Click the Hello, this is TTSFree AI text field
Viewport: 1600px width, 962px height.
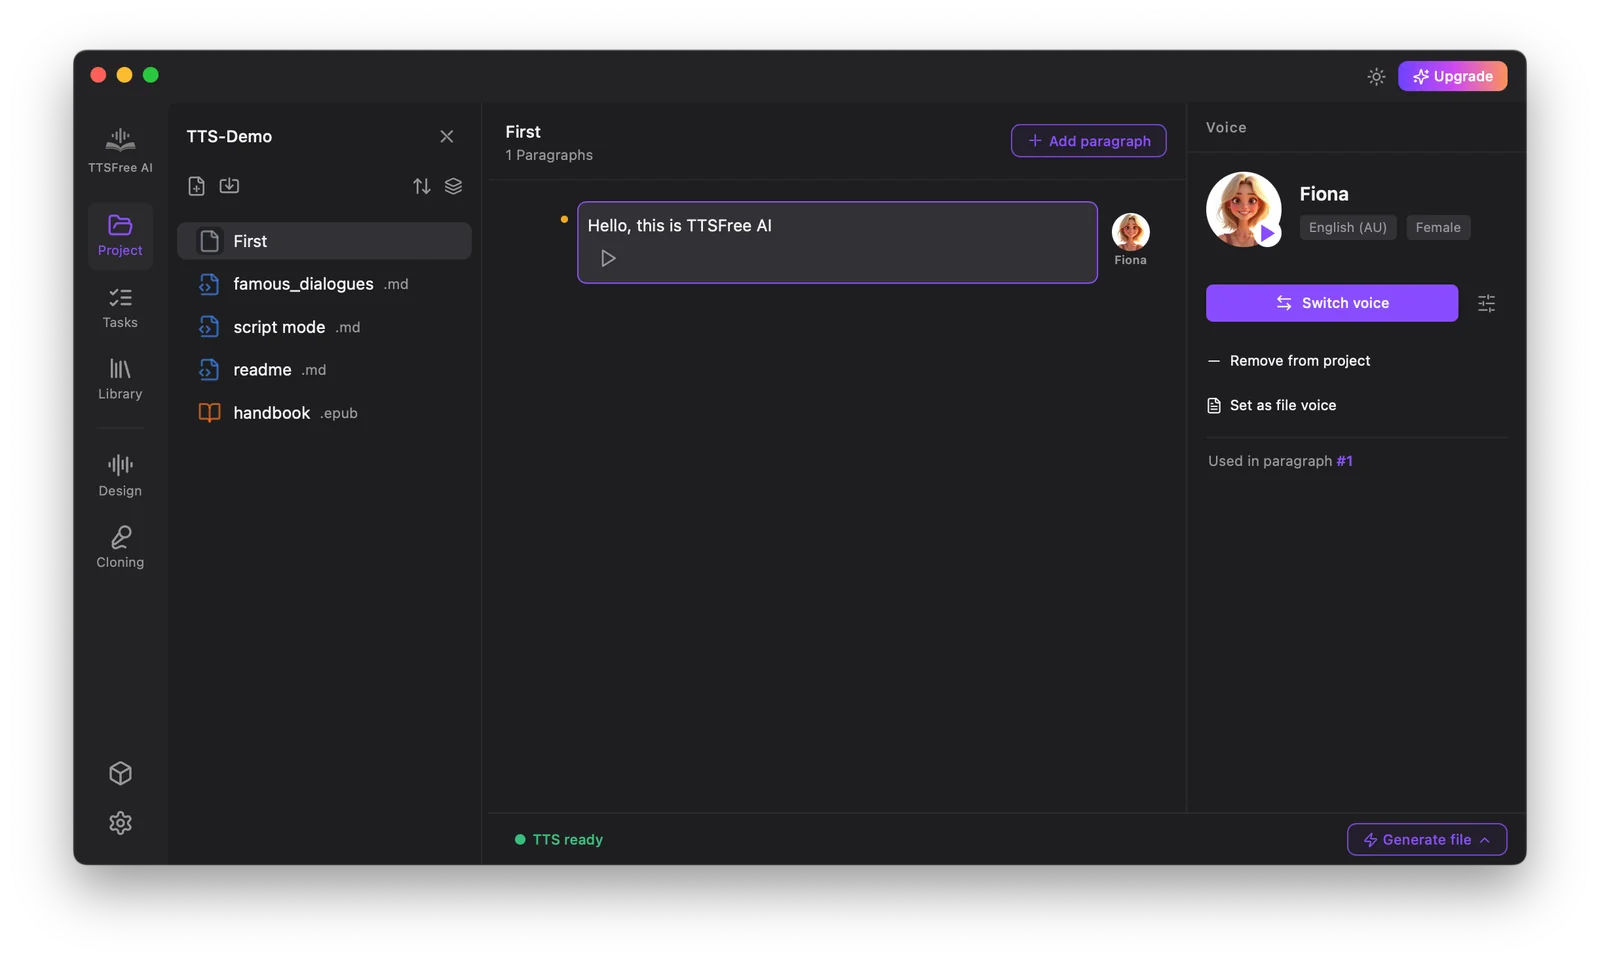coord(837,242)
